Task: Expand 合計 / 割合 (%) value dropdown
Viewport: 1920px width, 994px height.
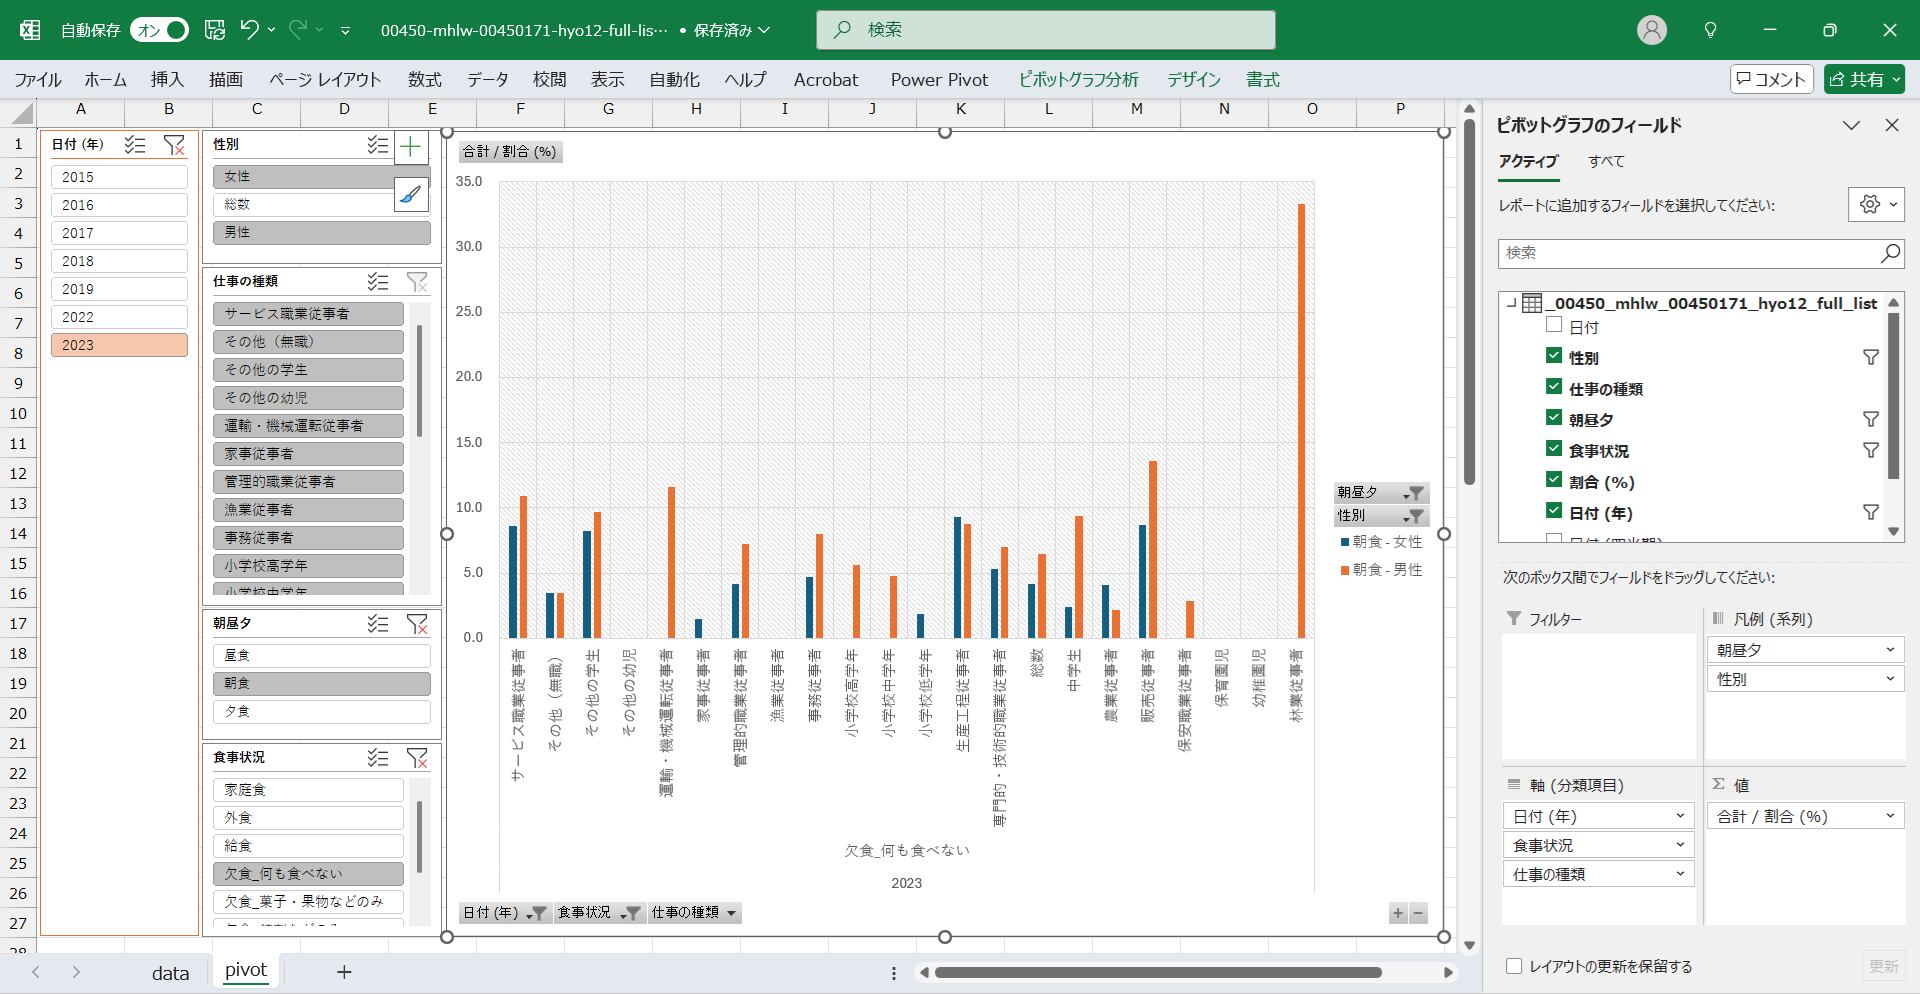Action: (1889, 817)
